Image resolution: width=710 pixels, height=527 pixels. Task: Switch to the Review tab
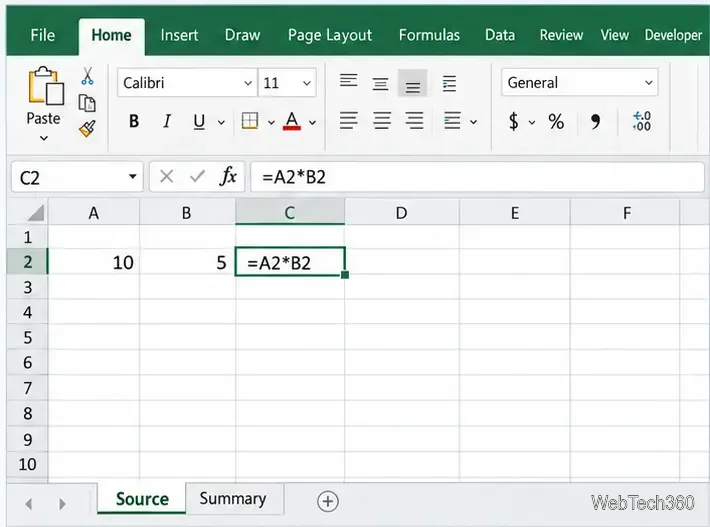tap(561, 35)
